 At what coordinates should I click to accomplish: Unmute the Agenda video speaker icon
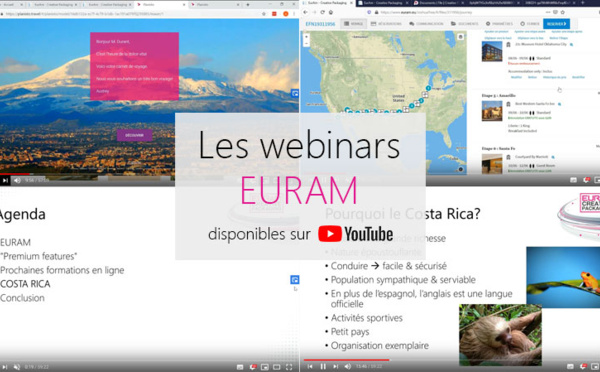click(16, 367)
